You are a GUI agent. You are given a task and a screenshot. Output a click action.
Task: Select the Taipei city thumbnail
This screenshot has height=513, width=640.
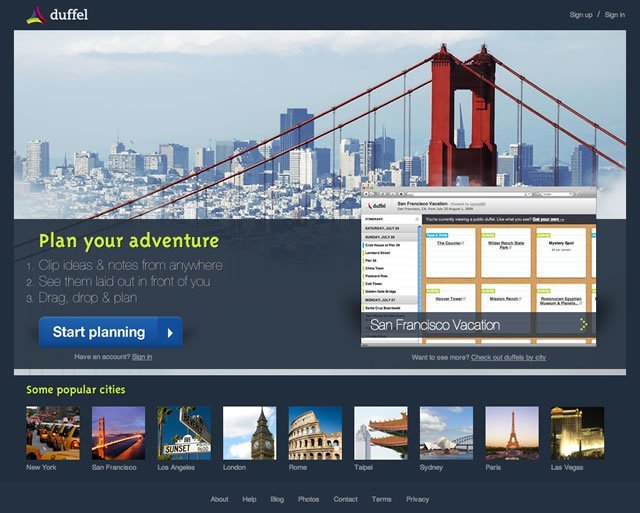click(381, 433)
